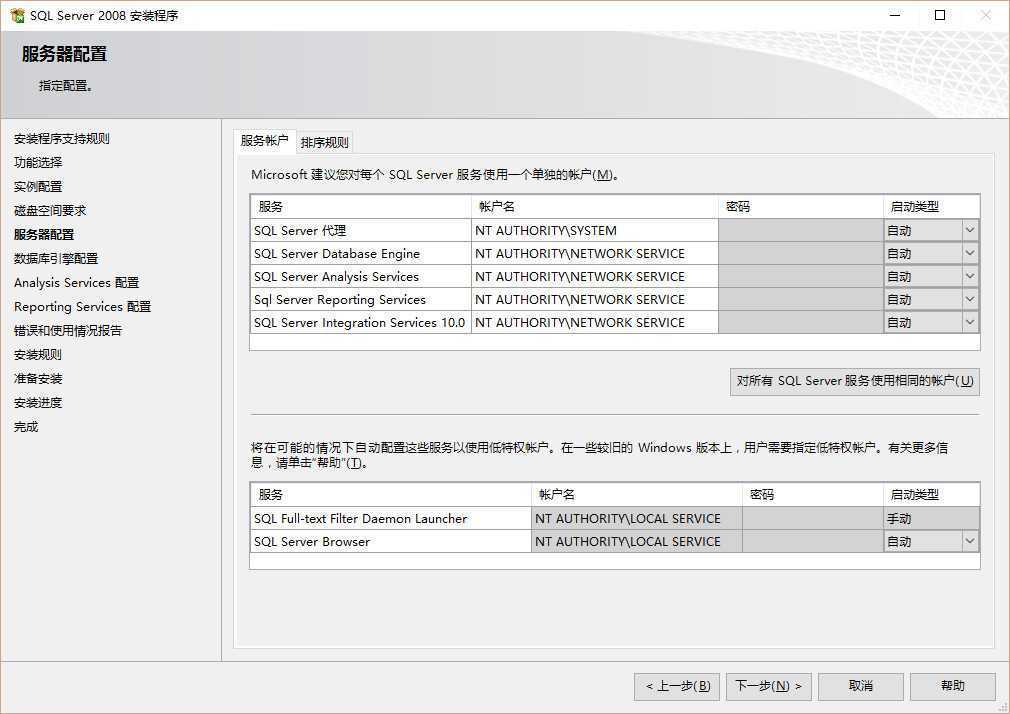Select the SQL Server 代理 service cell
Viewport: 1010px width, 714px height.
[361, 230]
